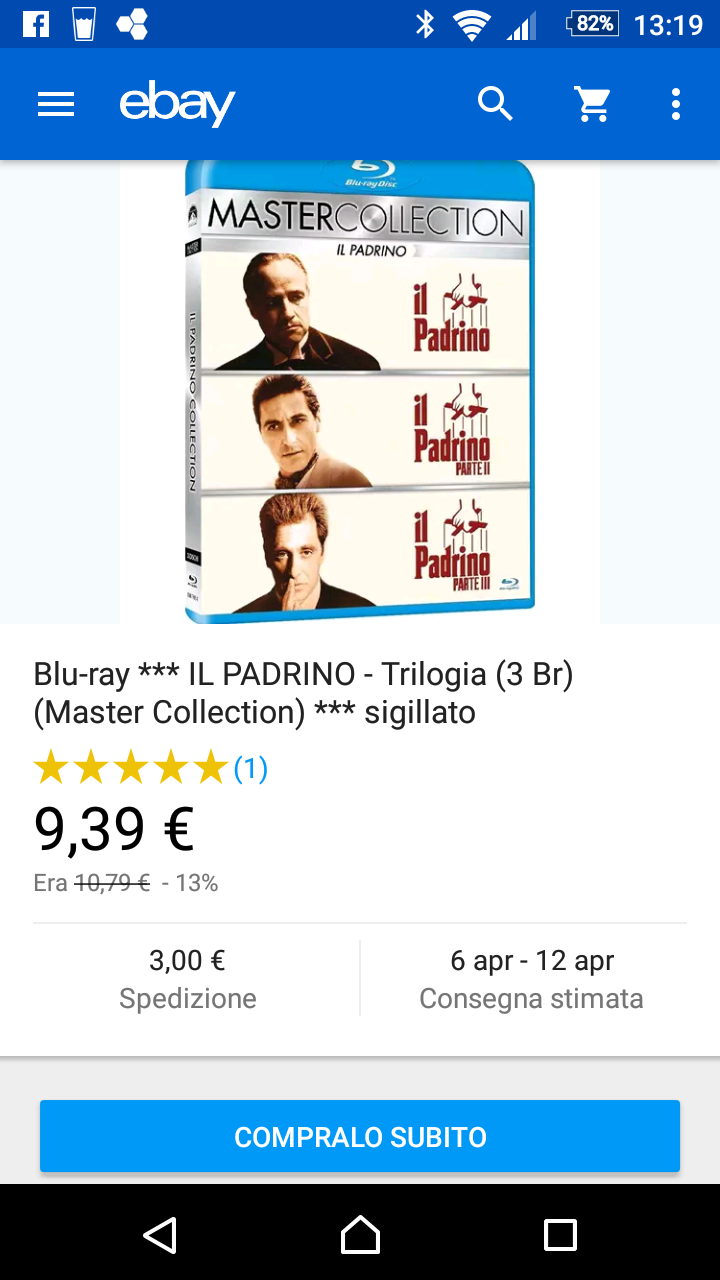Image resolution: width=720 pixels, height=1280 pixels.
Task: Open the five-star rating reviews
Action: [131, 769]
